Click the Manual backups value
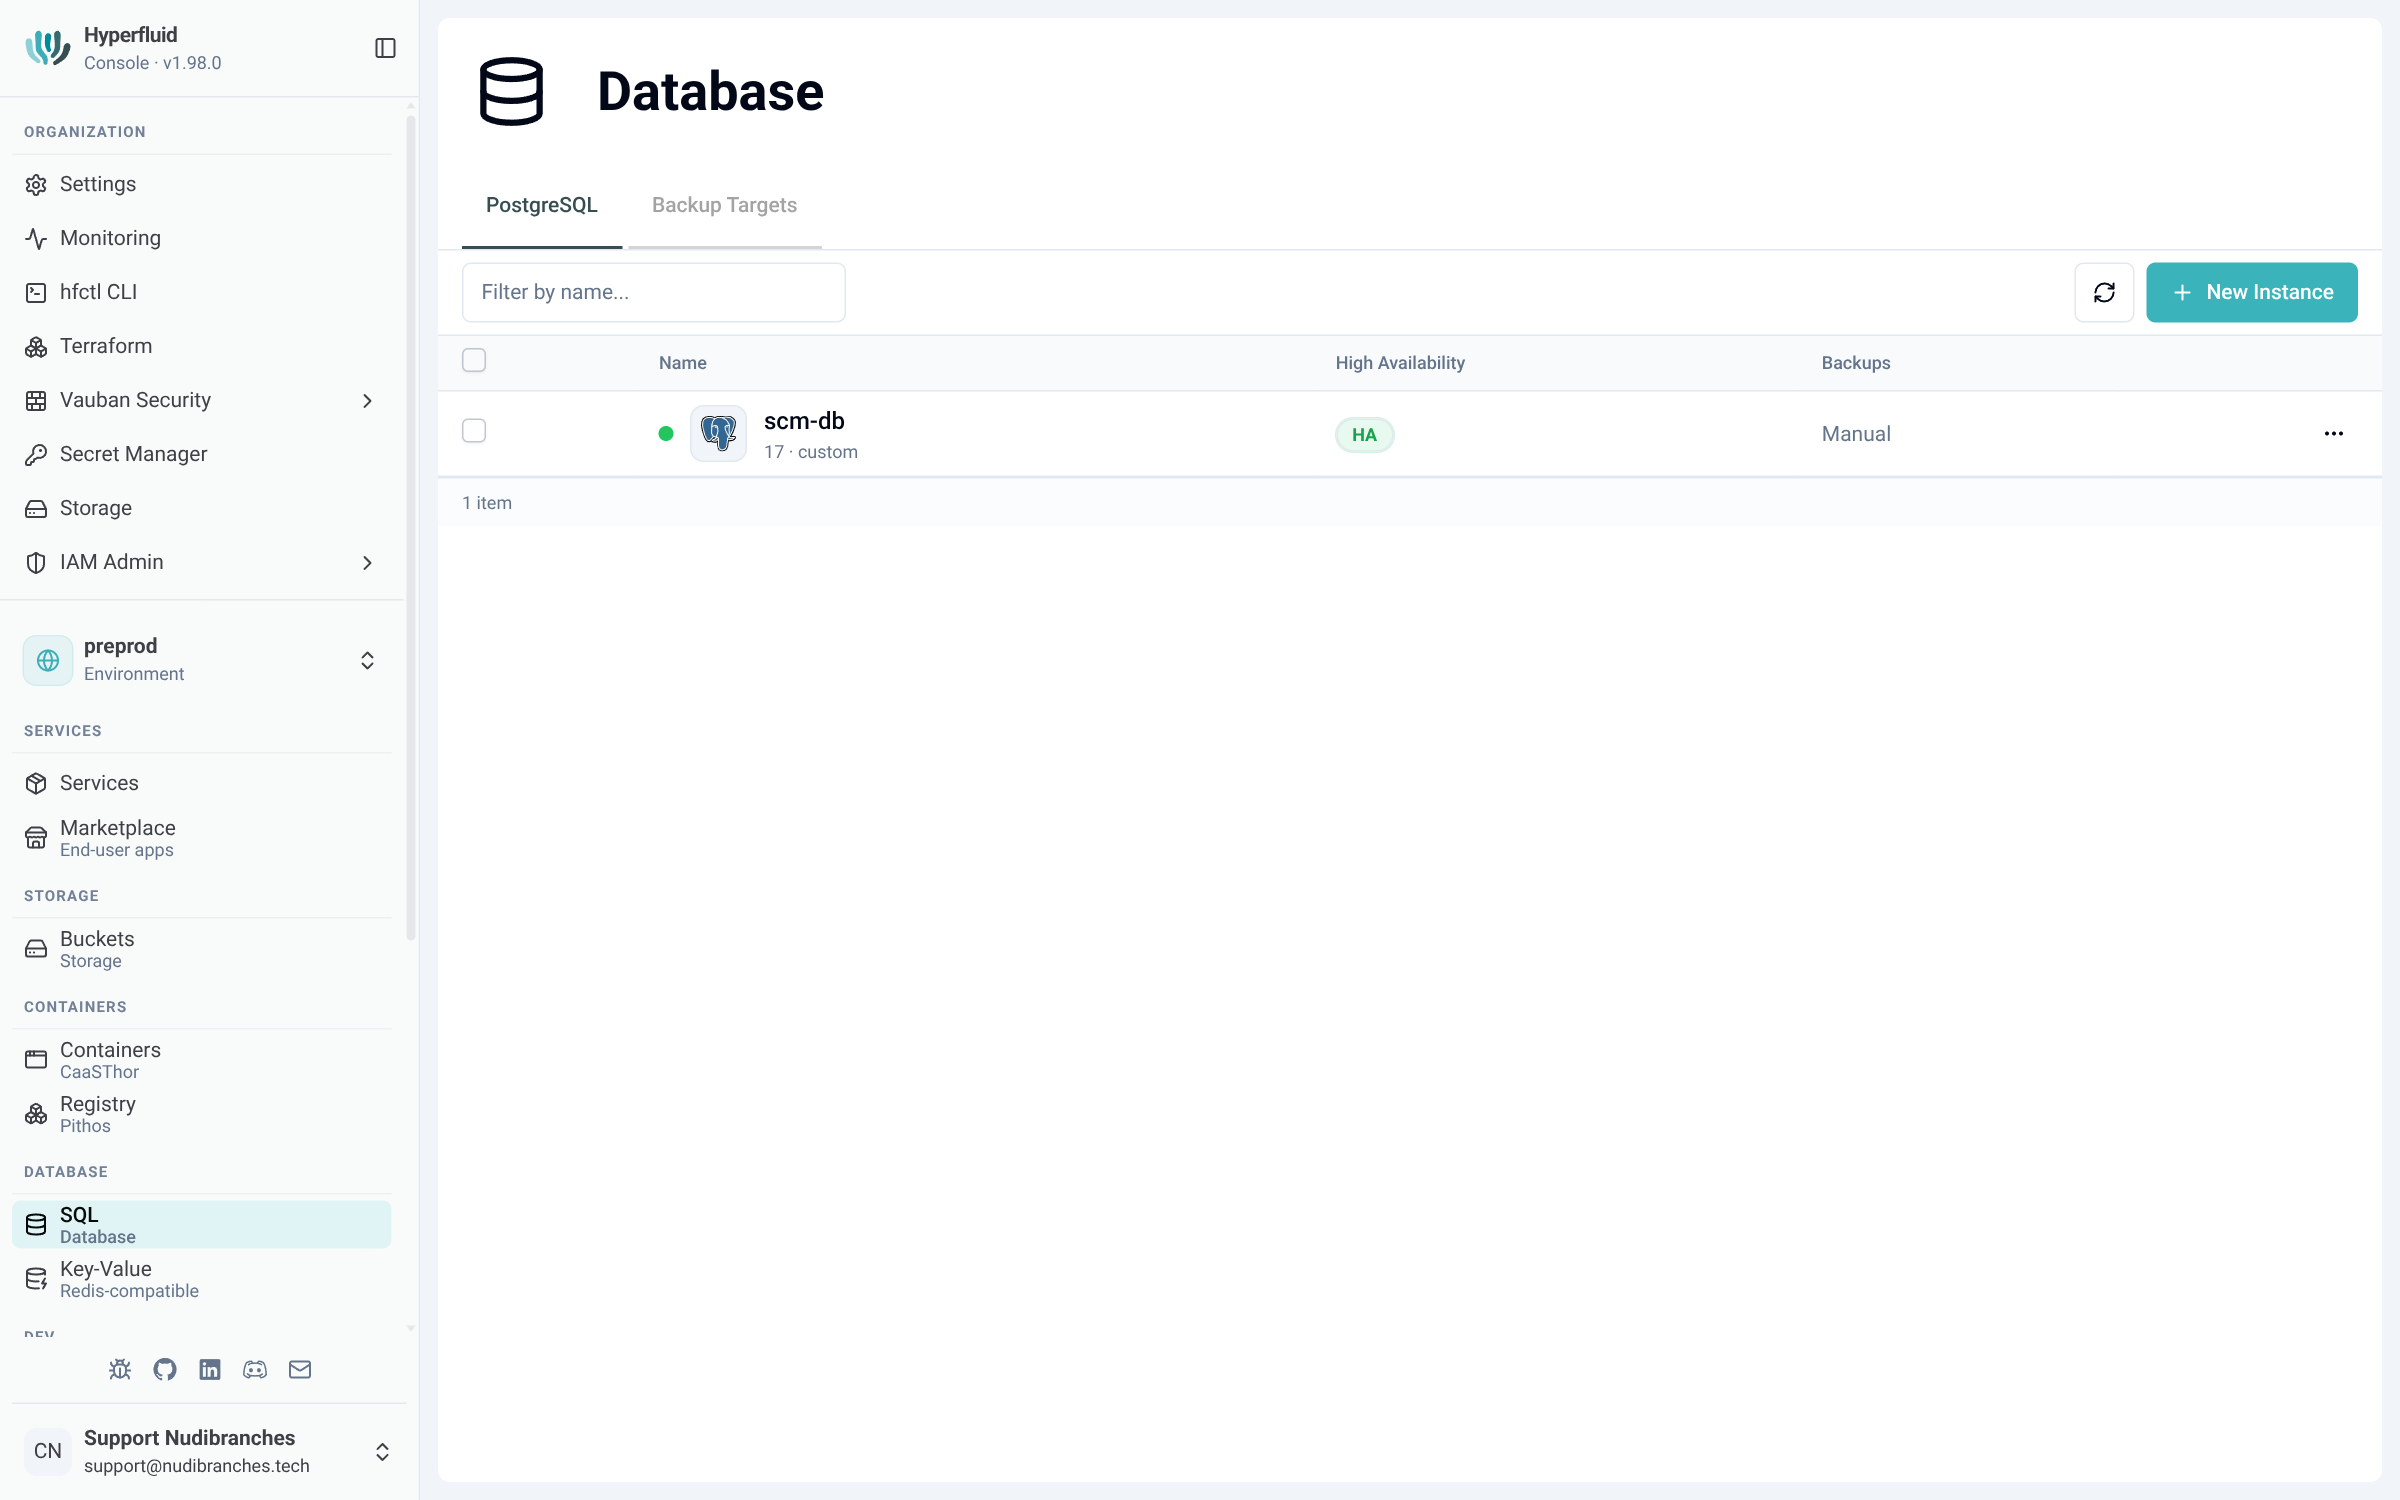Image resolution: width=2400 pixels, height=1500 pixels. pos(1856,434)
